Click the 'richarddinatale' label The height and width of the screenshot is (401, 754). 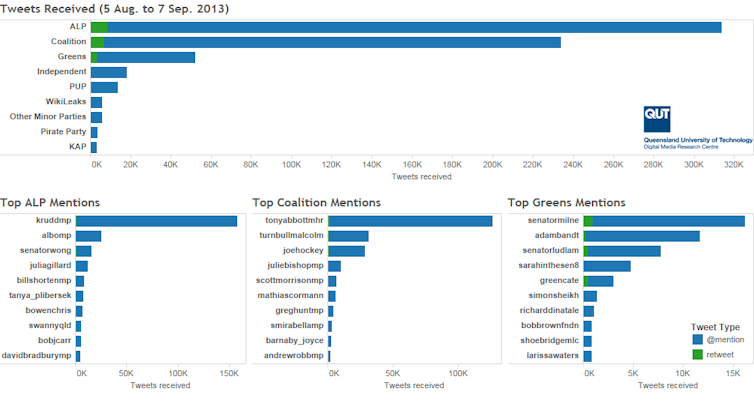549,310
